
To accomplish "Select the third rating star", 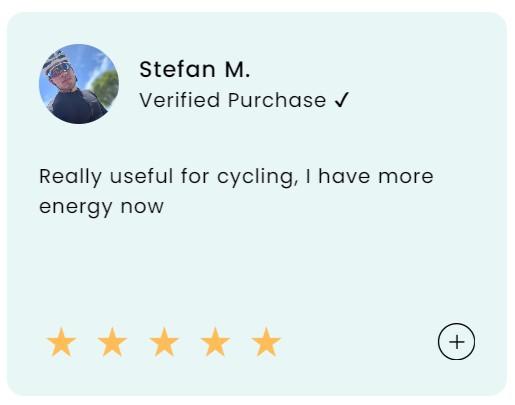I will (x=164, y=342).
